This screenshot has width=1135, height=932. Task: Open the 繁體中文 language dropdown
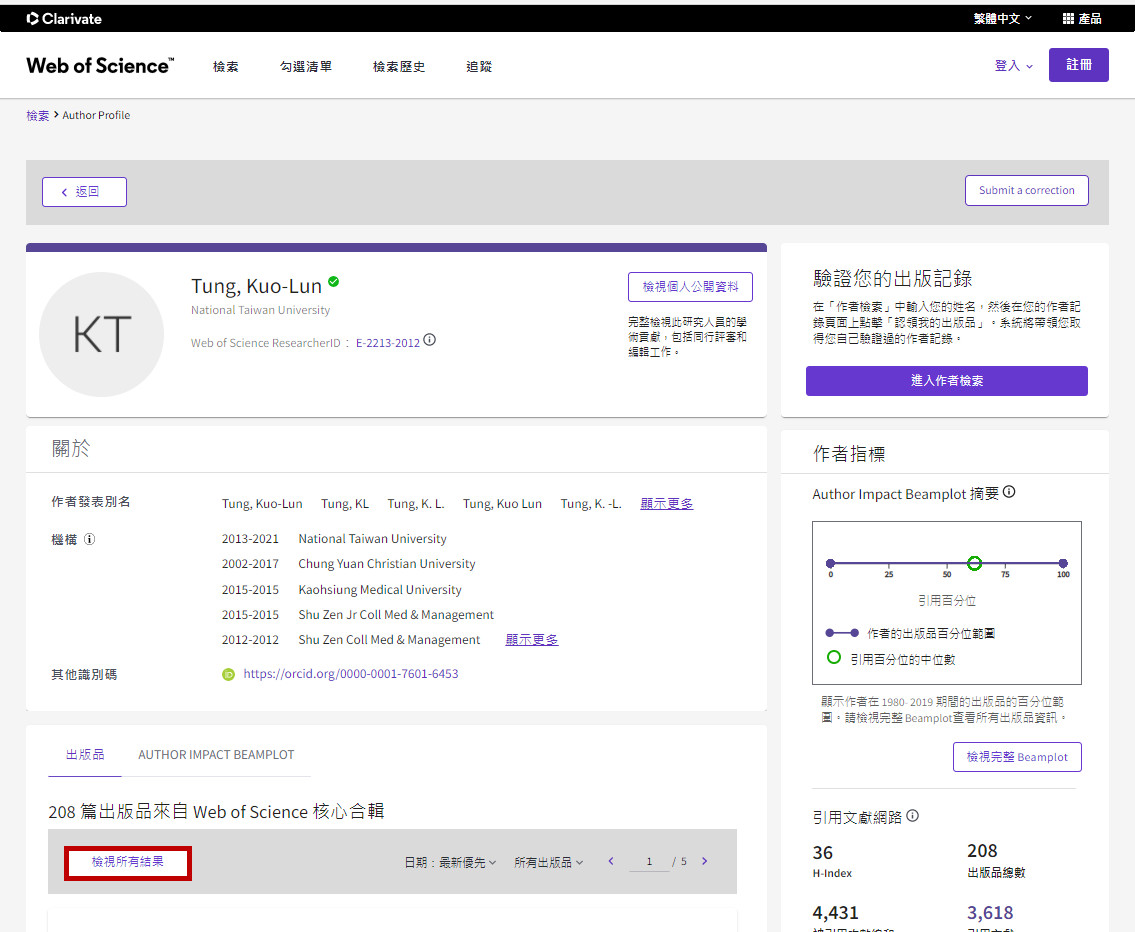coord(1003,19)
